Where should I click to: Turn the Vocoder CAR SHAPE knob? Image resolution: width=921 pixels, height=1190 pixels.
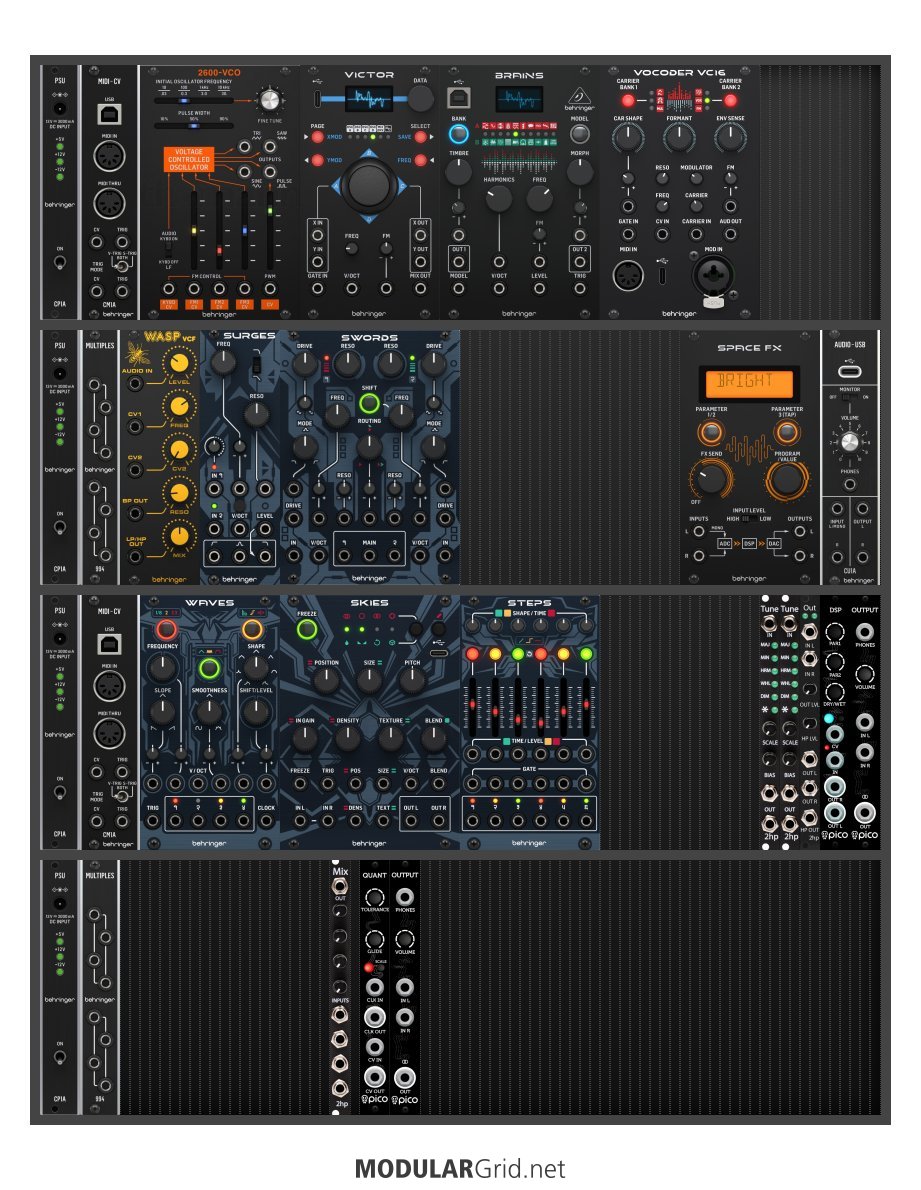pos(628,138)
